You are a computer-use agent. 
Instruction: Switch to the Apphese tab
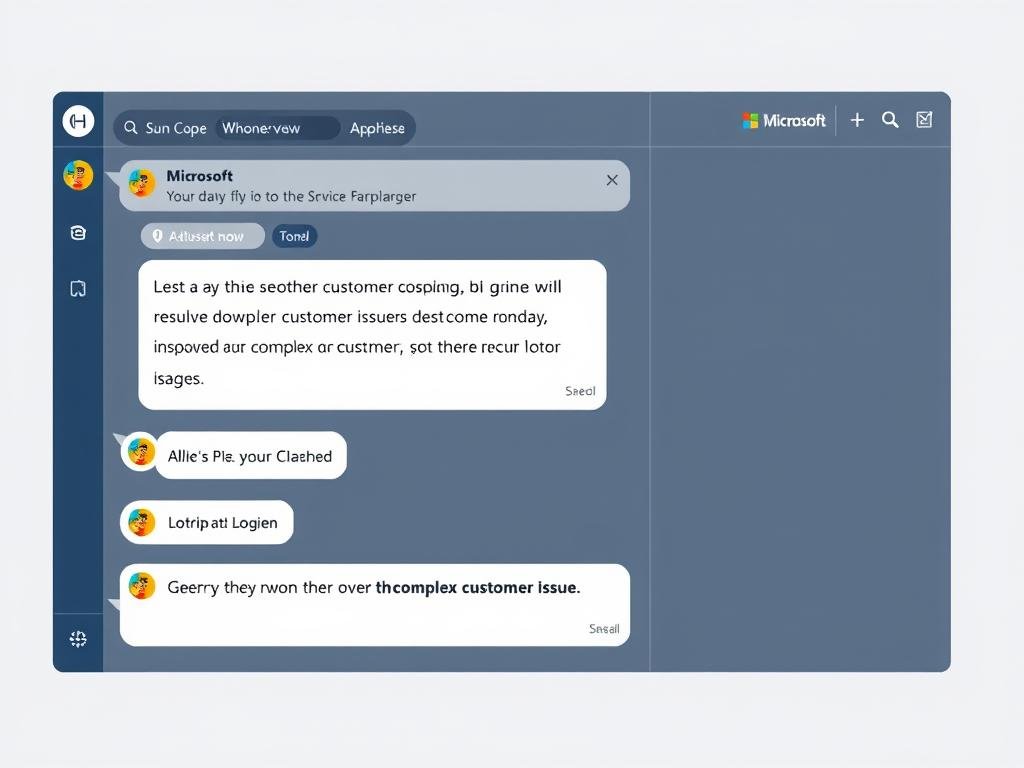click(x=377, y=128)
